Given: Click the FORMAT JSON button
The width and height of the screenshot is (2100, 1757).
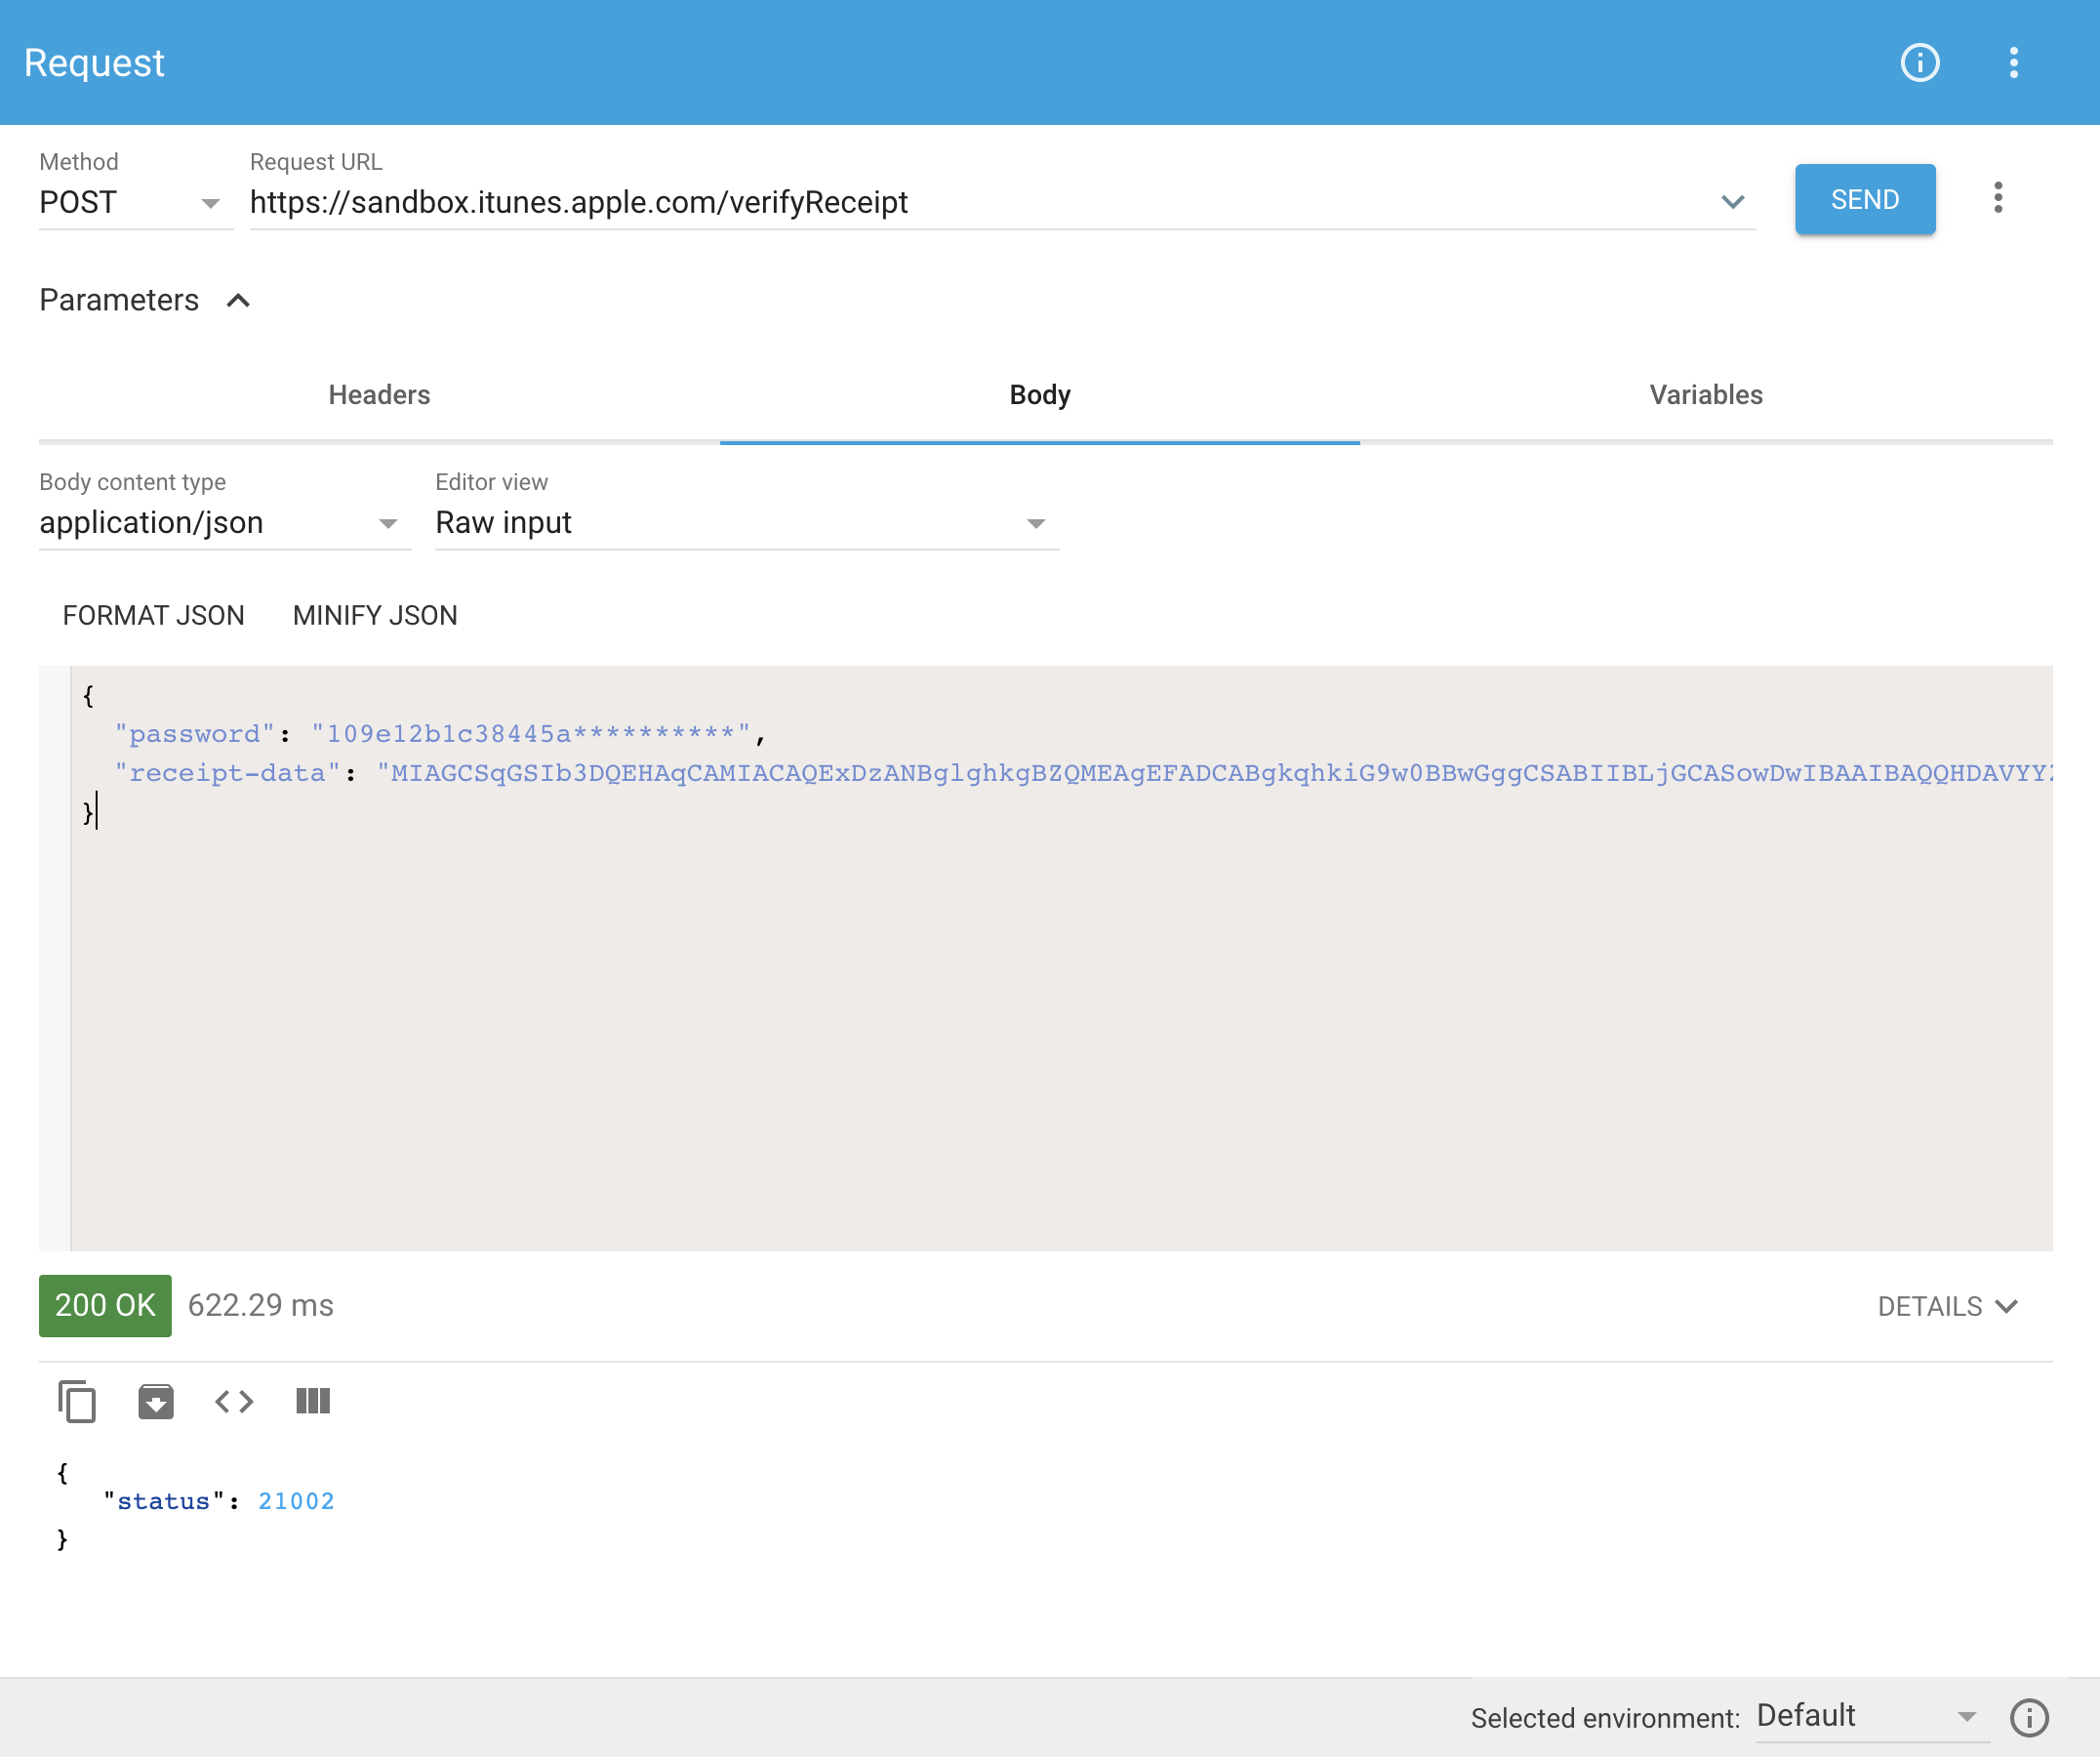Looking at the screenshot, I should click(153, 615).
